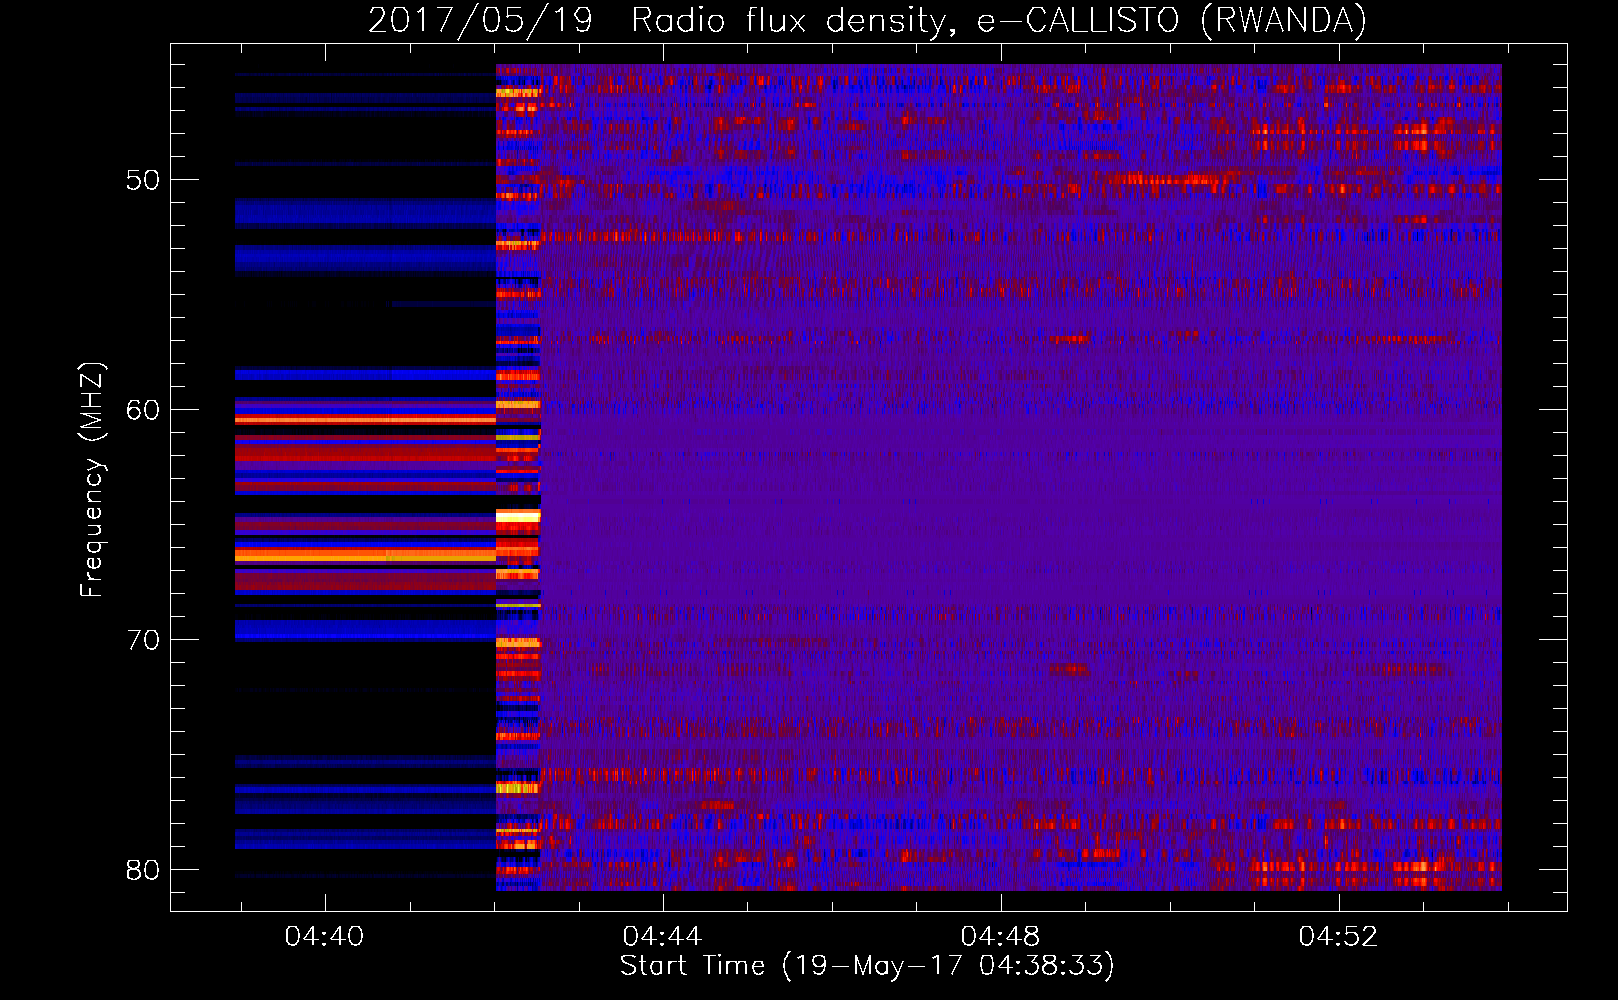Click the "04:40" time tick label
Viewport: 1618px width, 1000px height.
tap(324, 936)
